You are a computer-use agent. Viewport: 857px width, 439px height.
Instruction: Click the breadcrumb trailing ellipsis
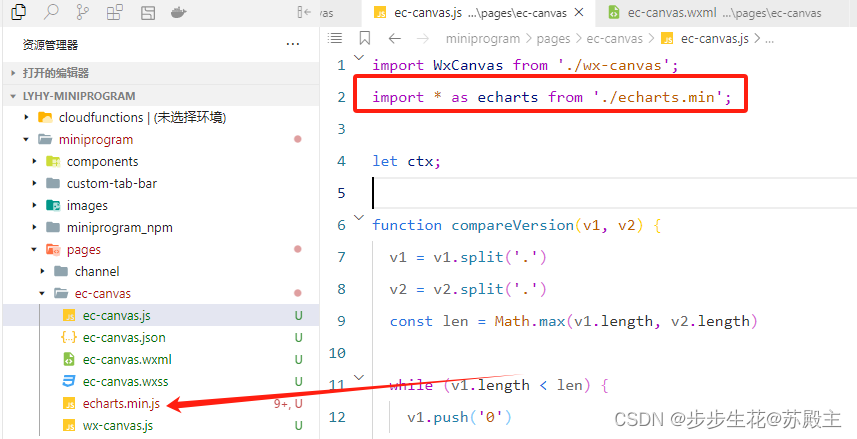[770, 39]
